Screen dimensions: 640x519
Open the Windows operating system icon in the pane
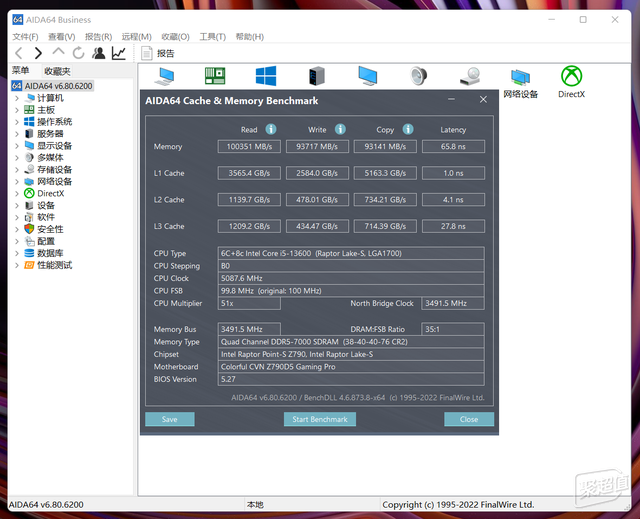click(266, 76)
